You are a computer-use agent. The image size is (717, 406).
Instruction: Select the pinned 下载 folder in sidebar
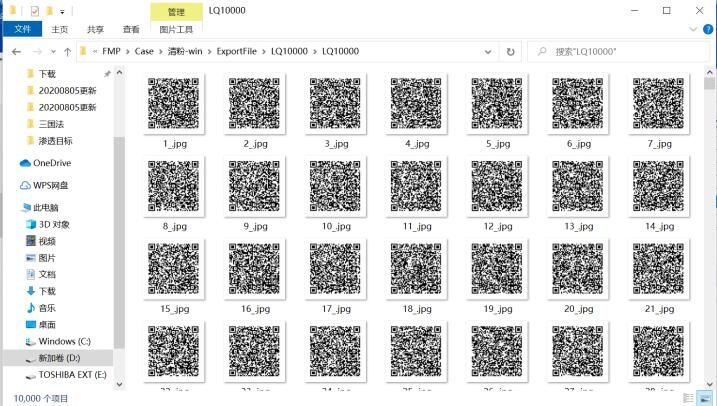coord(47,74)
